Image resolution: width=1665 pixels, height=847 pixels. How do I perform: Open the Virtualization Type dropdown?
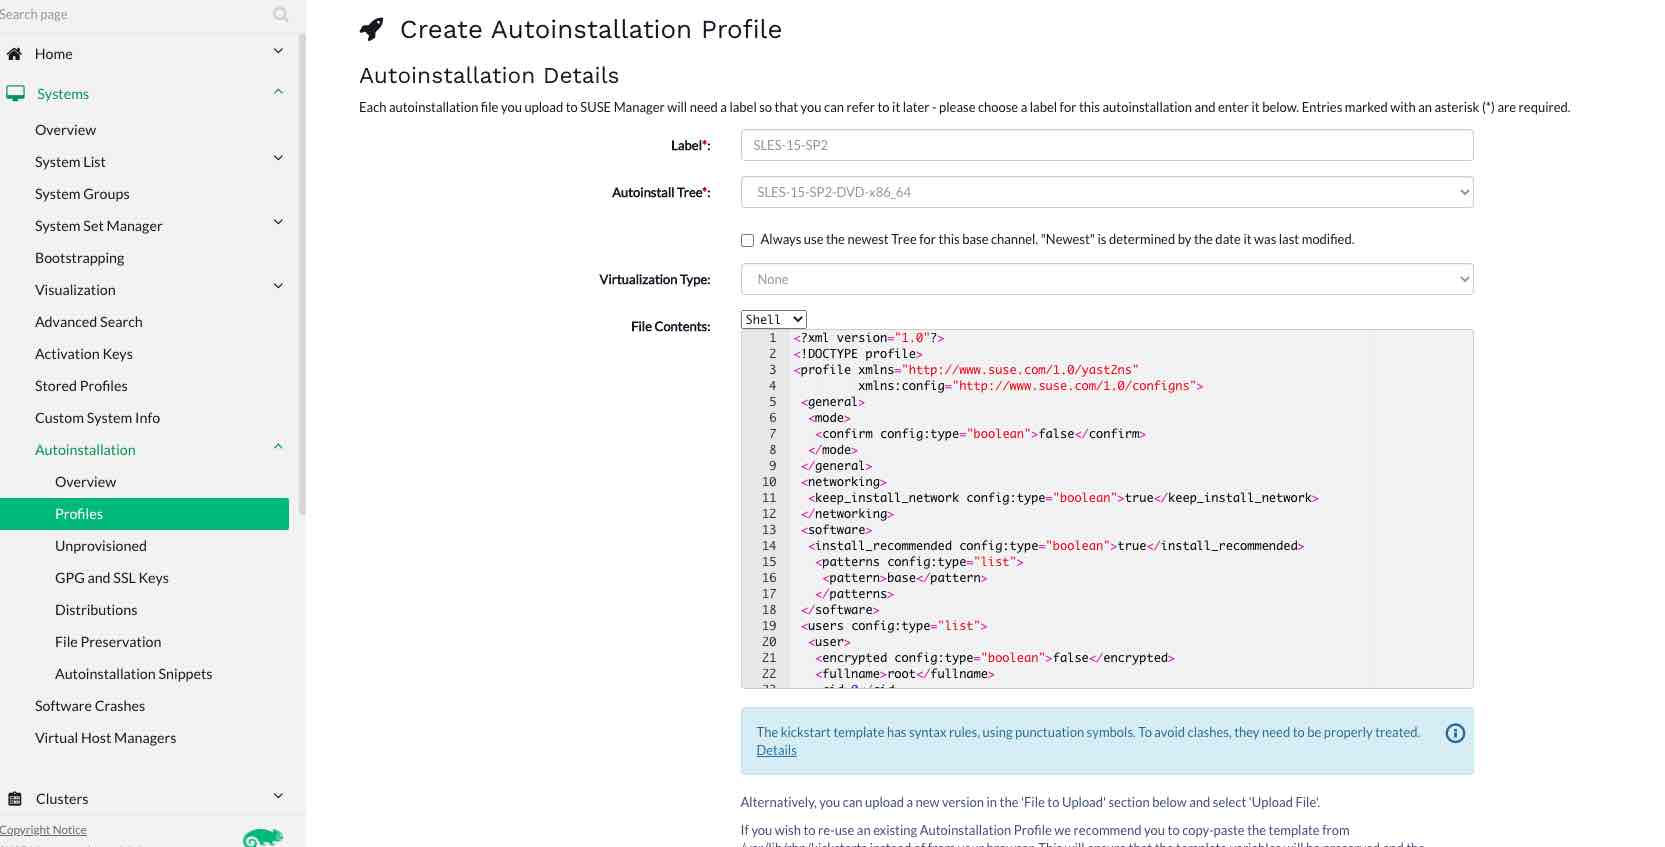pos(1106,279)
